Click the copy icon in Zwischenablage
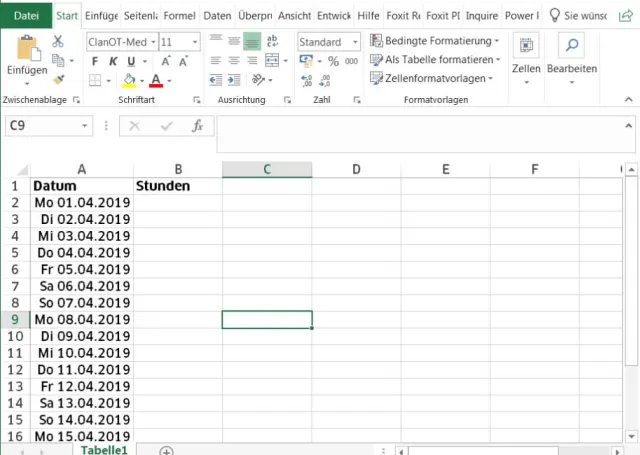The image size is (640, 455). (x=58, y=61)
